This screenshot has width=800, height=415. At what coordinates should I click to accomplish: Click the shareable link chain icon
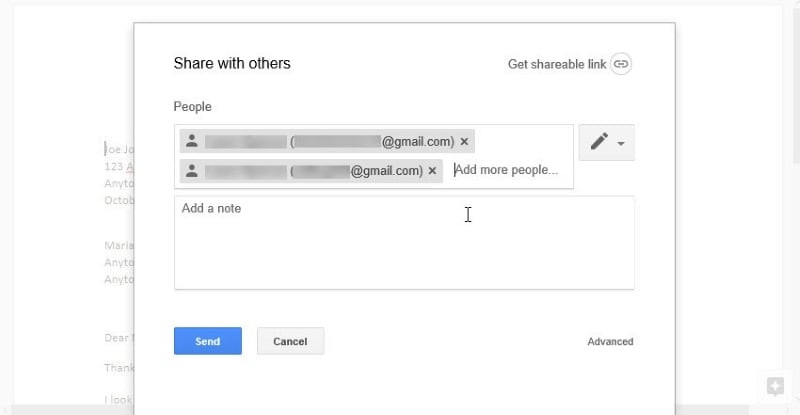point(621,64)
